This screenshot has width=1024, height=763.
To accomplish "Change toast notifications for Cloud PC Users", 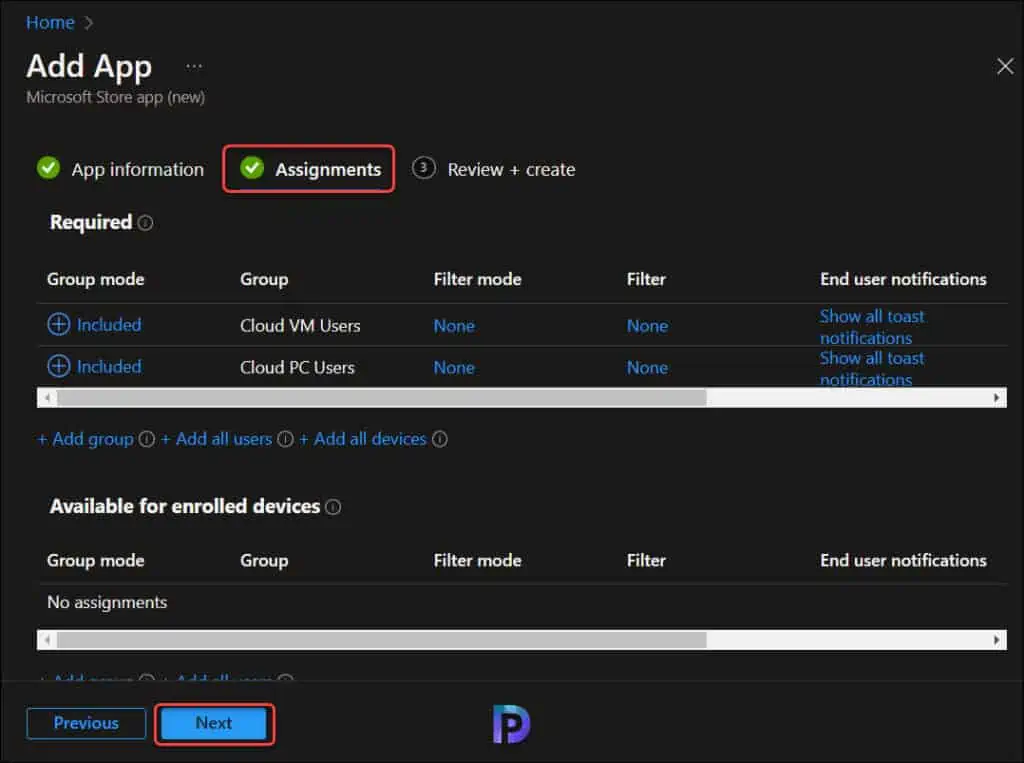I will pos(872,368).
